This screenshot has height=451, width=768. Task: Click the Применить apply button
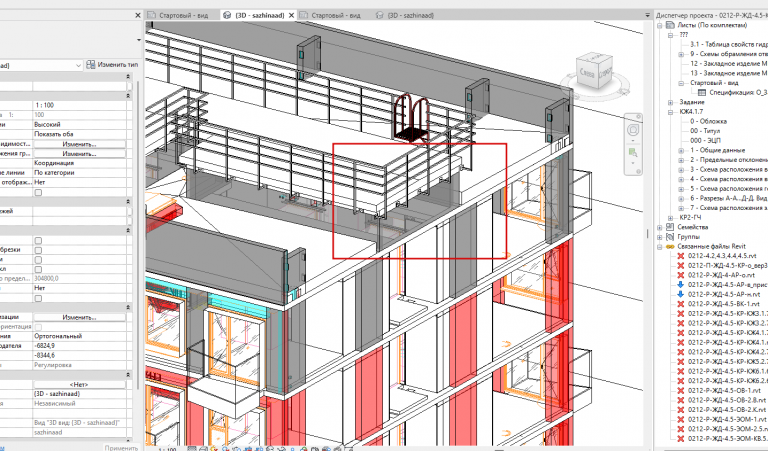click(x=120, y=448)
